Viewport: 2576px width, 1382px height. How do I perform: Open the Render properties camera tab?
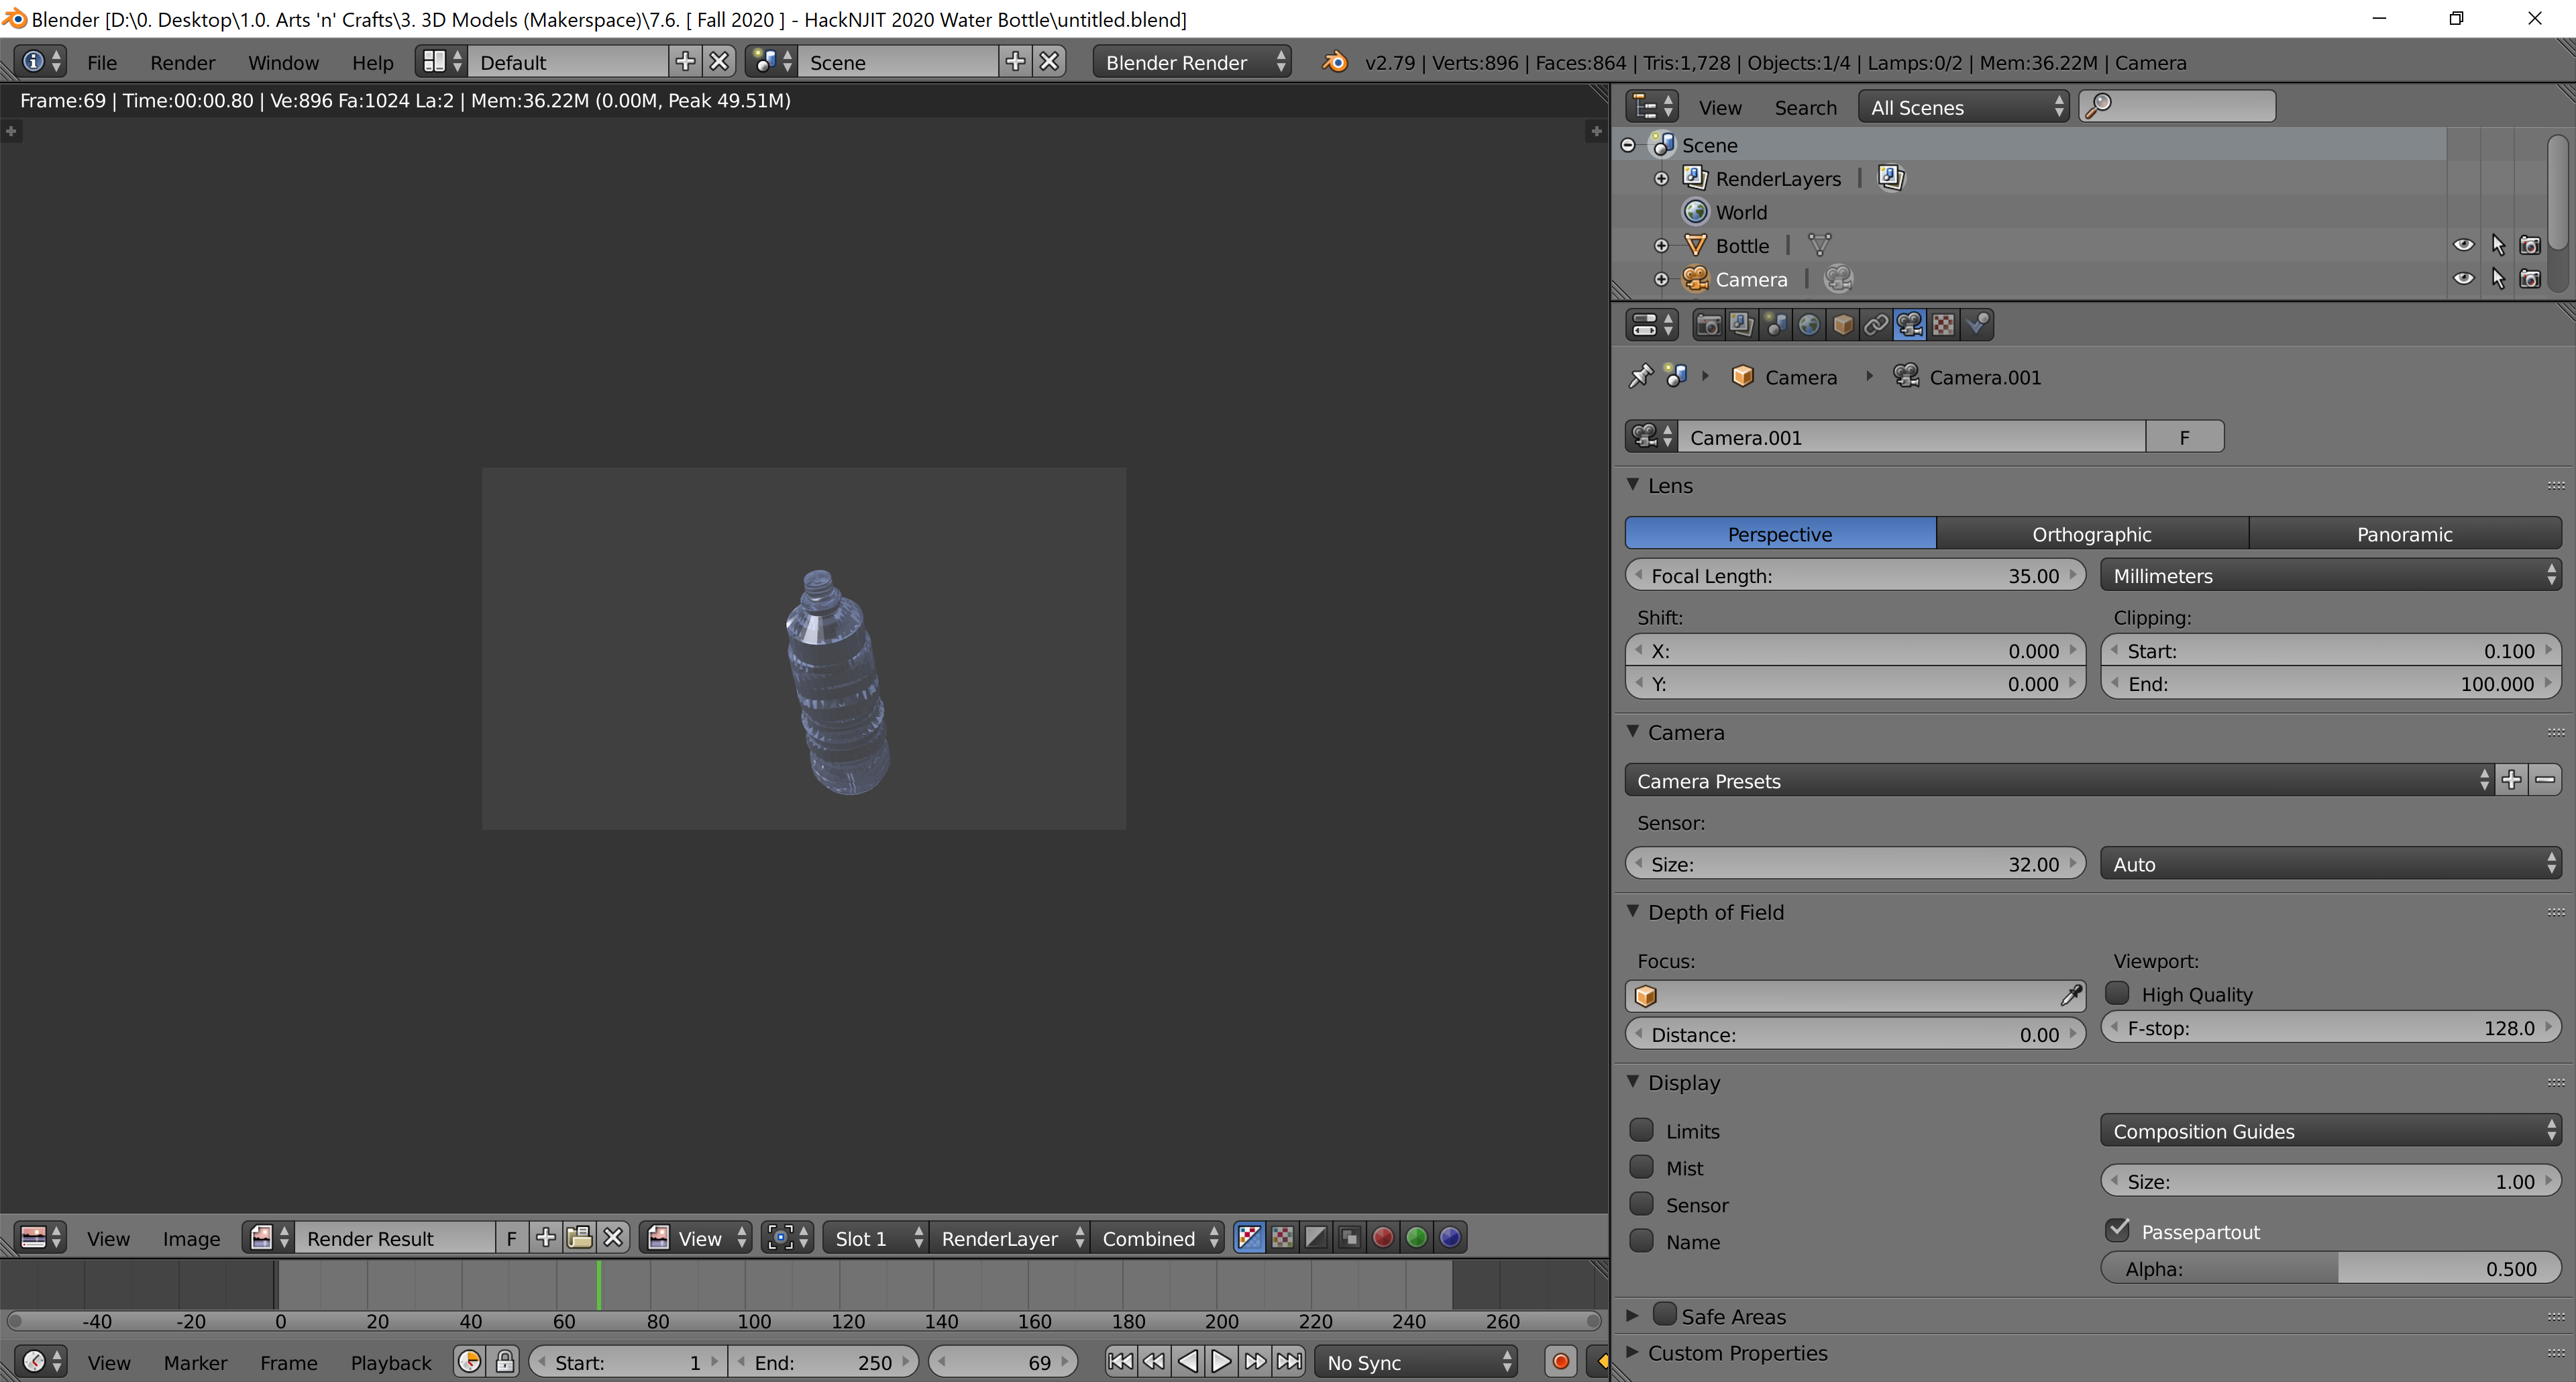[x=1708, y=325]
